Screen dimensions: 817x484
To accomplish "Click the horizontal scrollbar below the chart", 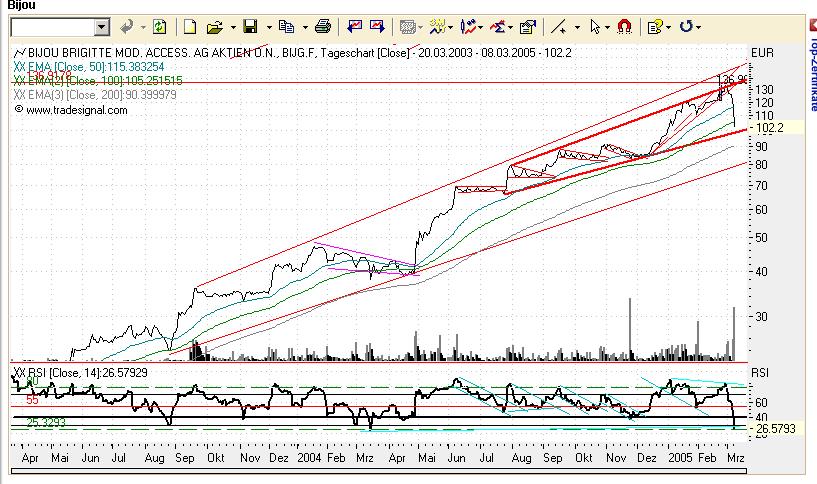I will [378, 471].
